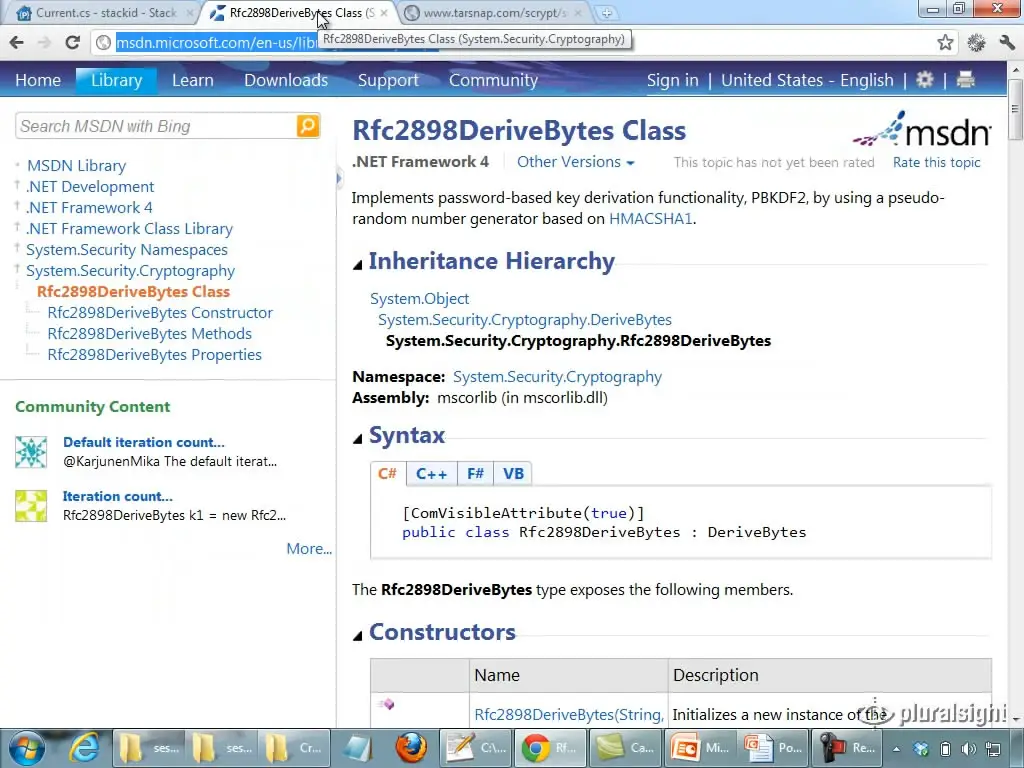Select the F# syntax tab
Image resolution: width=1024 pixels, height=768 pixels.
point(475,473)
